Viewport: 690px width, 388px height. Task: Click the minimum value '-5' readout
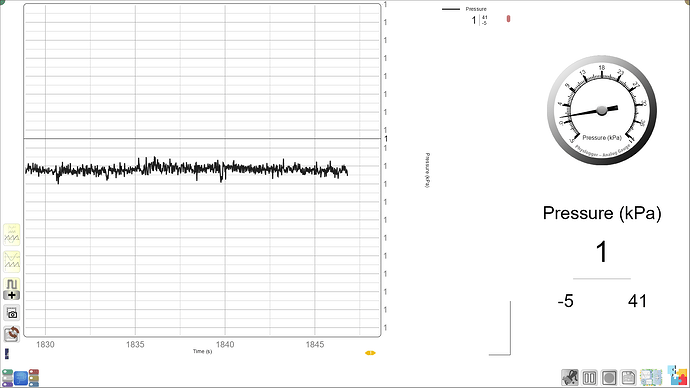(x=565, y=301)
